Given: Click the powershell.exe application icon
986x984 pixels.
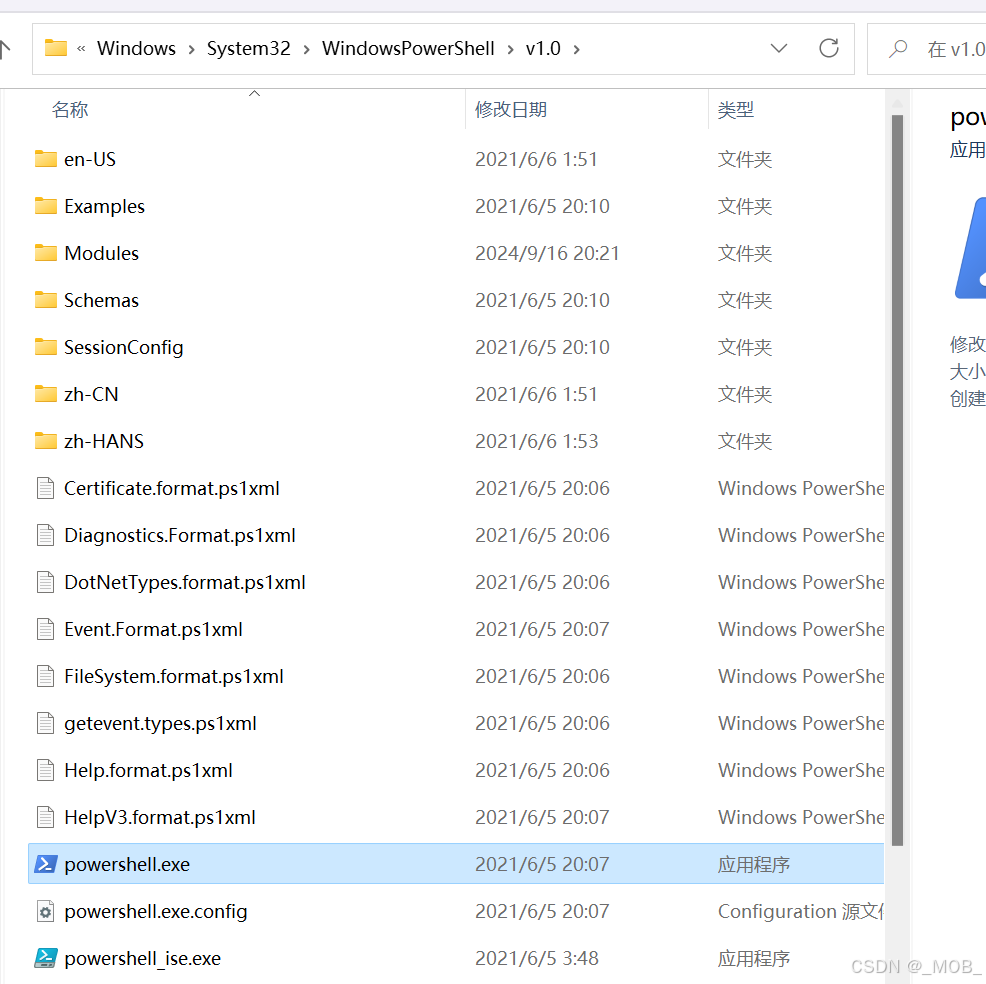Looking at the screenshot, I should 46,864.
